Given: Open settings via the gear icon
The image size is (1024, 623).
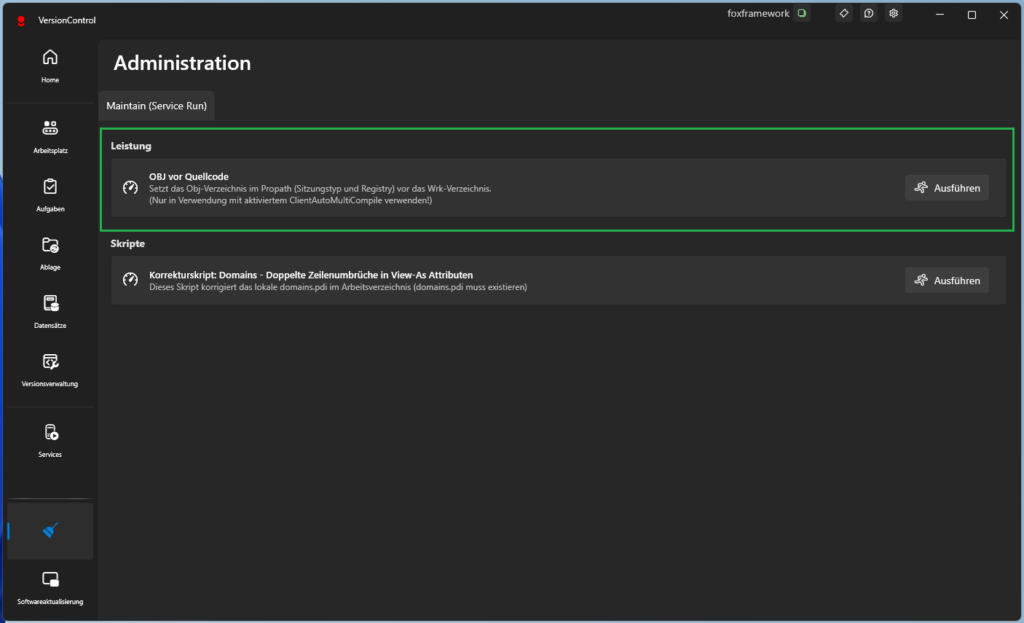Looking at the screenshot, I should coord(894,14).
